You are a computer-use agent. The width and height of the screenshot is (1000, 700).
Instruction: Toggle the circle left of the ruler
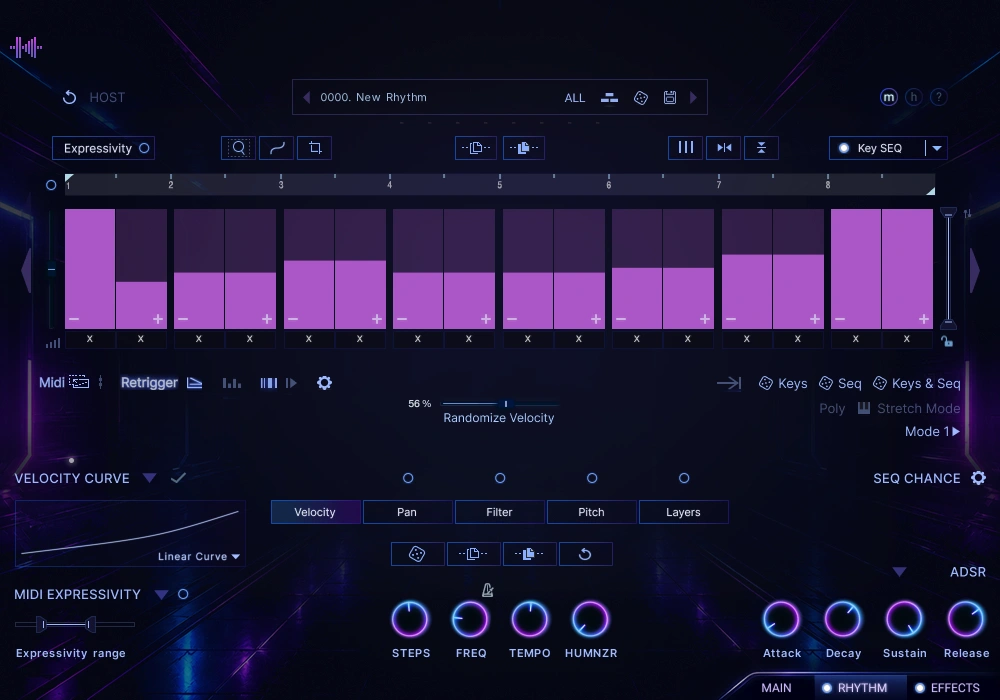tap(51, 185)
